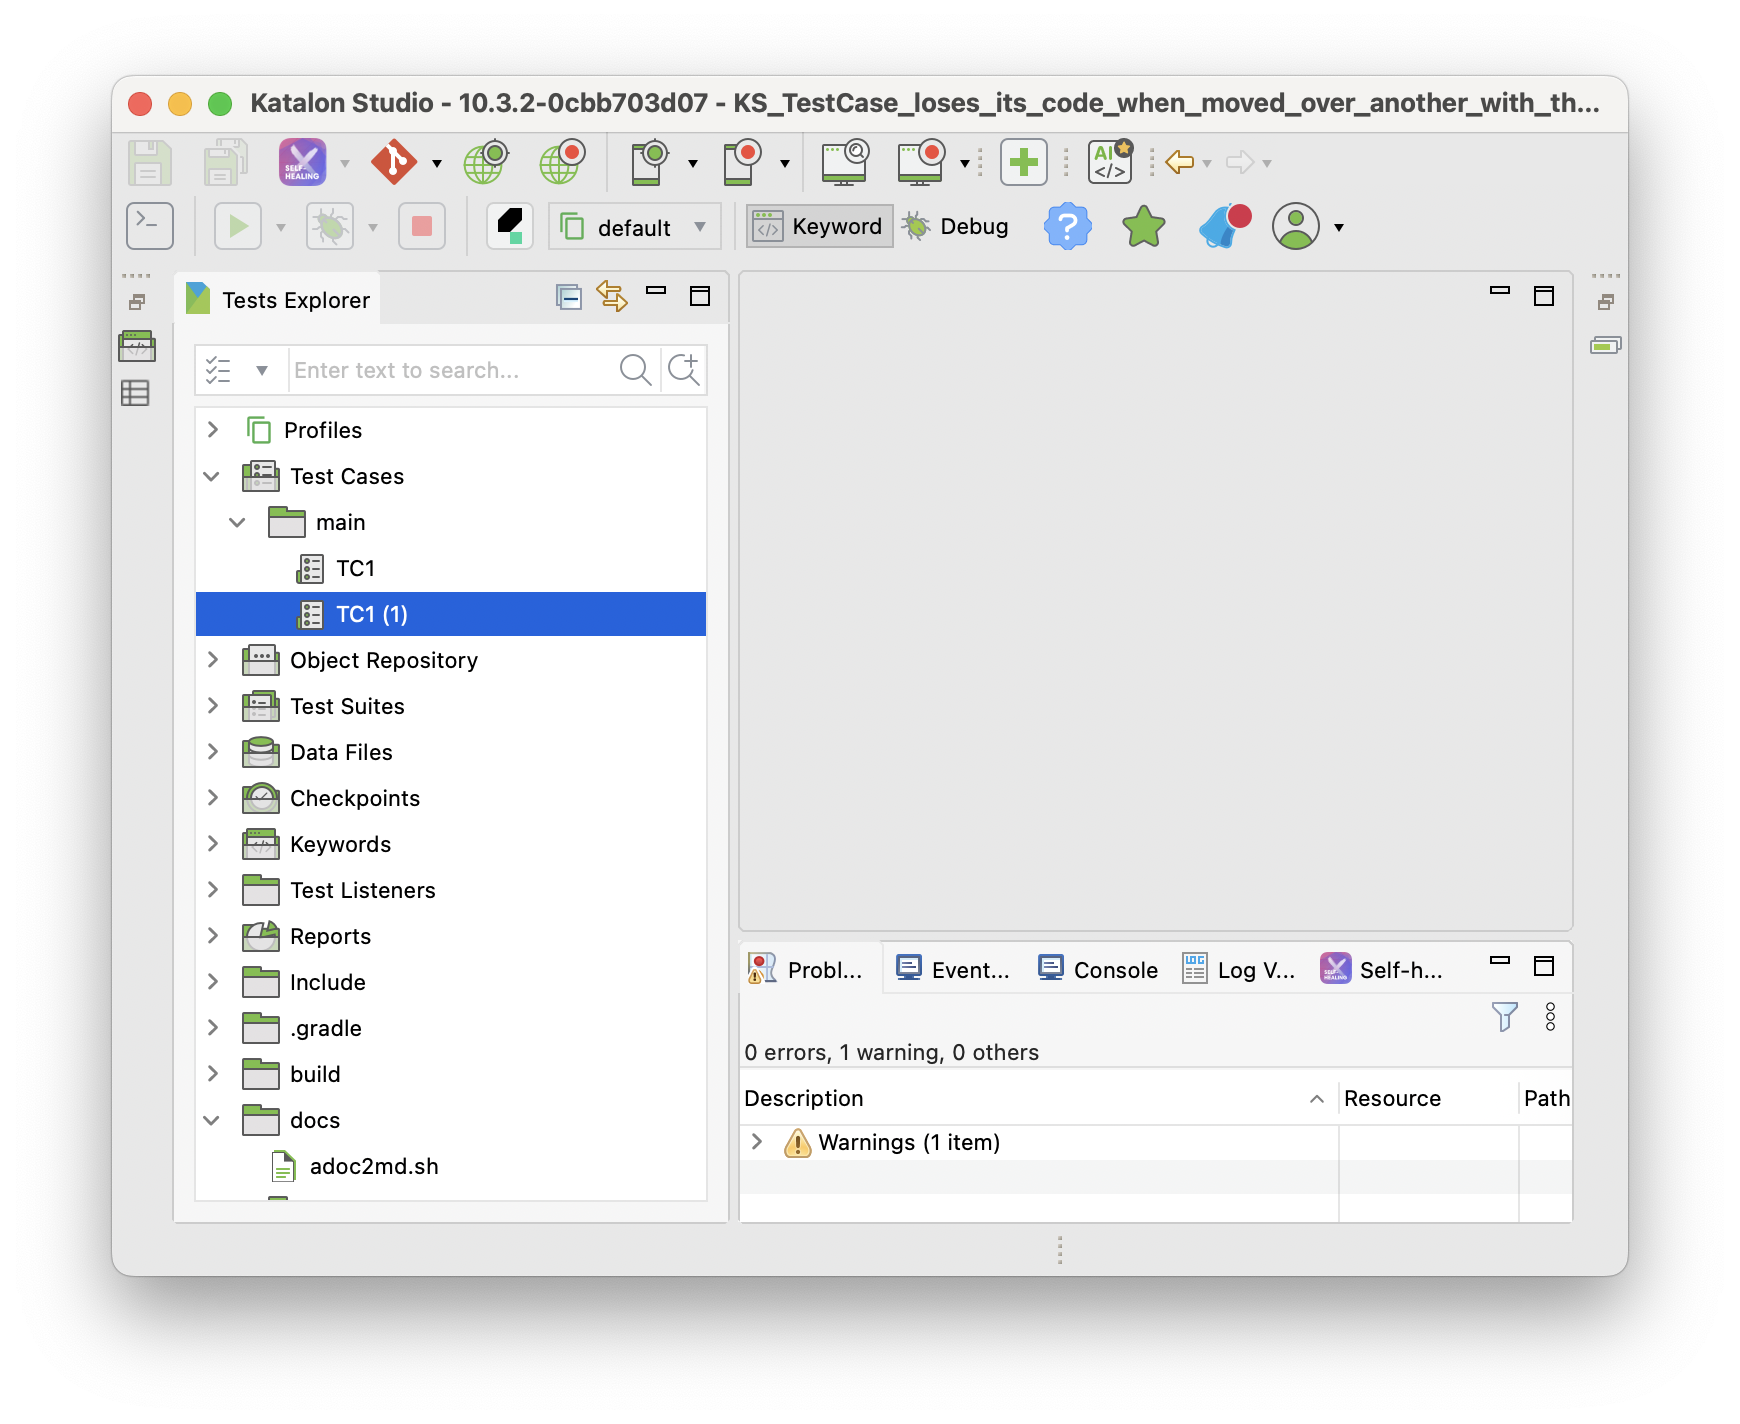Select the TC1 test case
1740x1424 pixels.
(x=355, y=568)
